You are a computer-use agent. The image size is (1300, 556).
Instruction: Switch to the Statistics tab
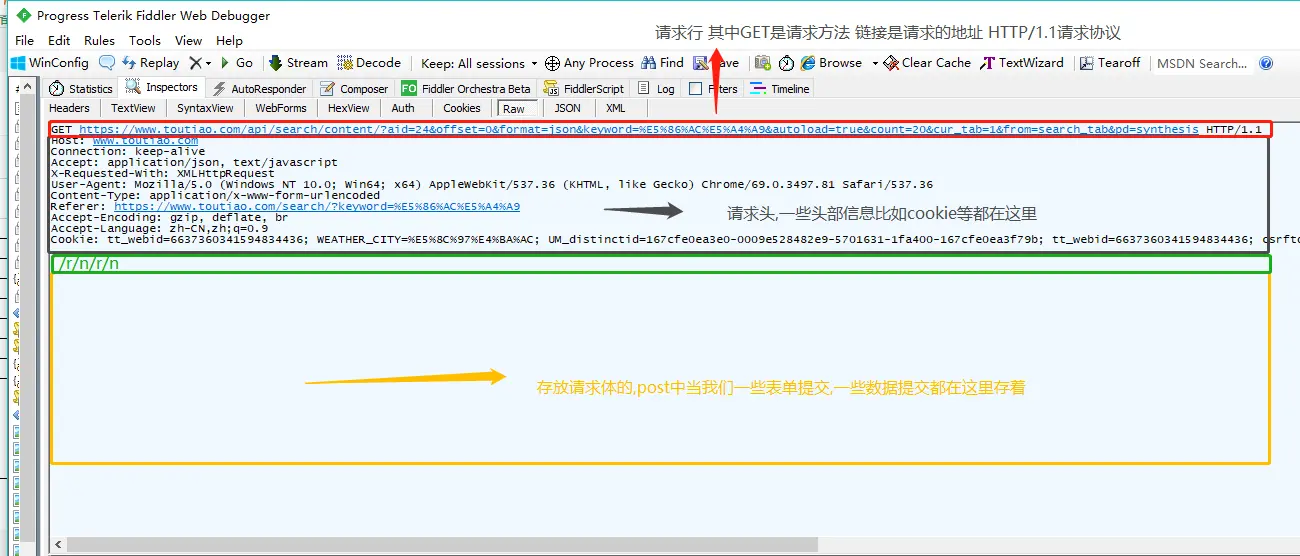[x=80, y=89]
